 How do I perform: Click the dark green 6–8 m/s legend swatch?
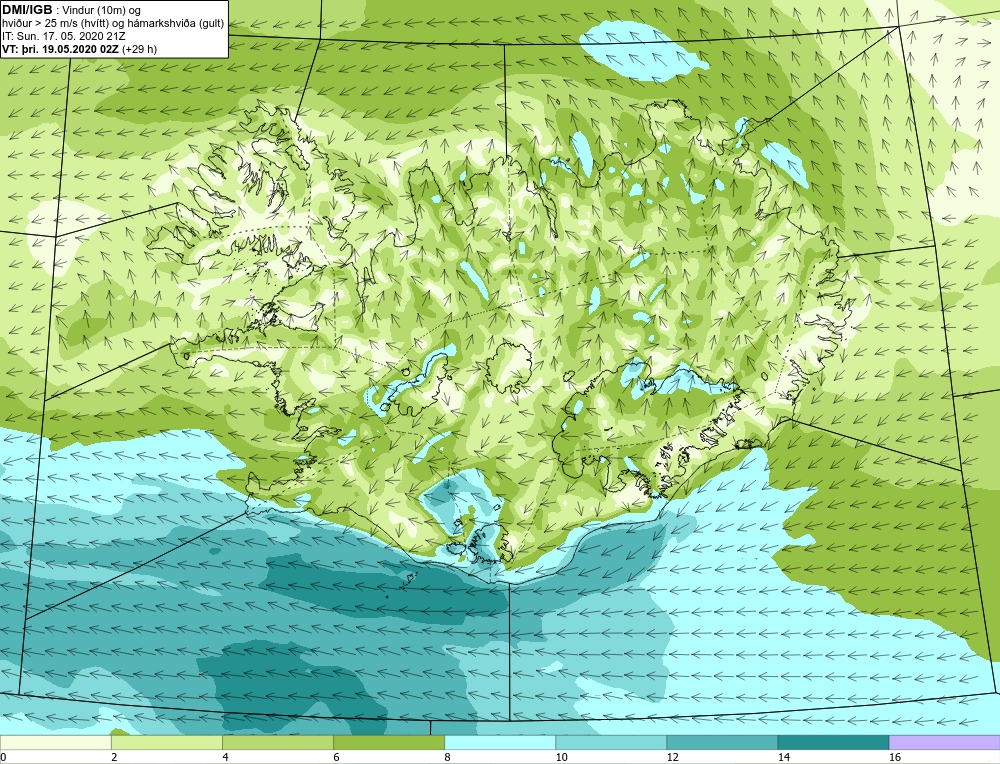pyautogui.click(x=389, y=742)
